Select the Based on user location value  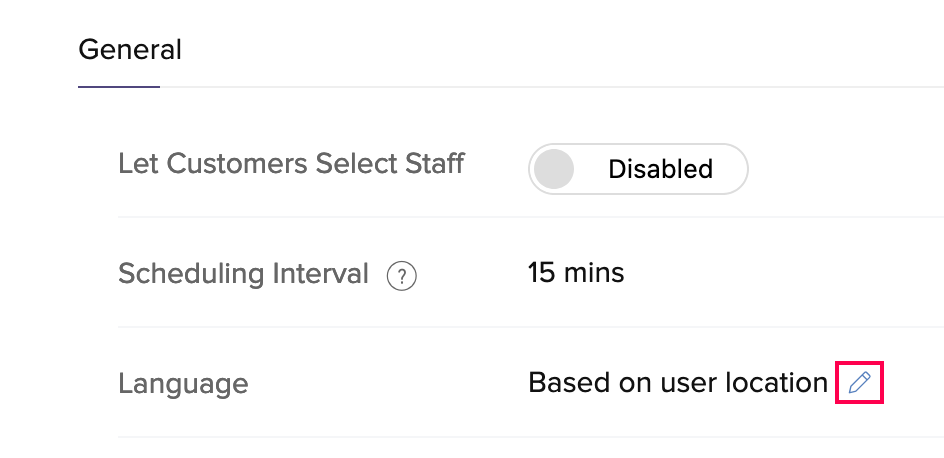pos(678,383)
